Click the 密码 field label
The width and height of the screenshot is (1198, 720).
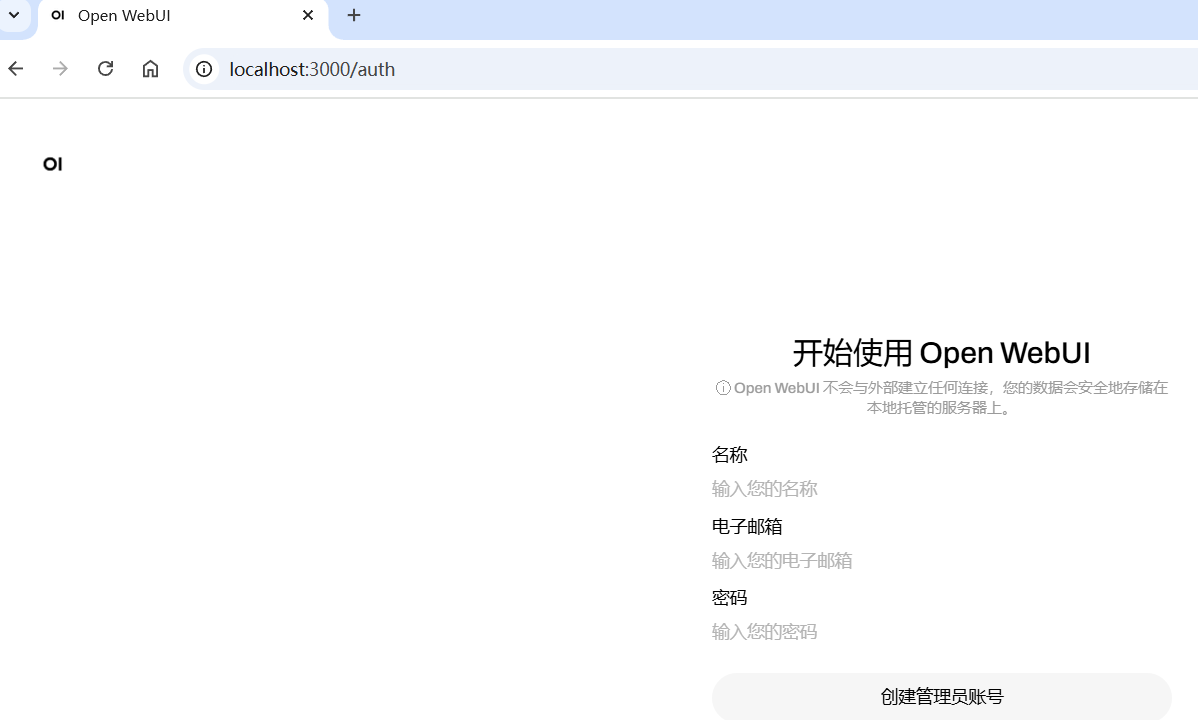(x=730, y=598)
